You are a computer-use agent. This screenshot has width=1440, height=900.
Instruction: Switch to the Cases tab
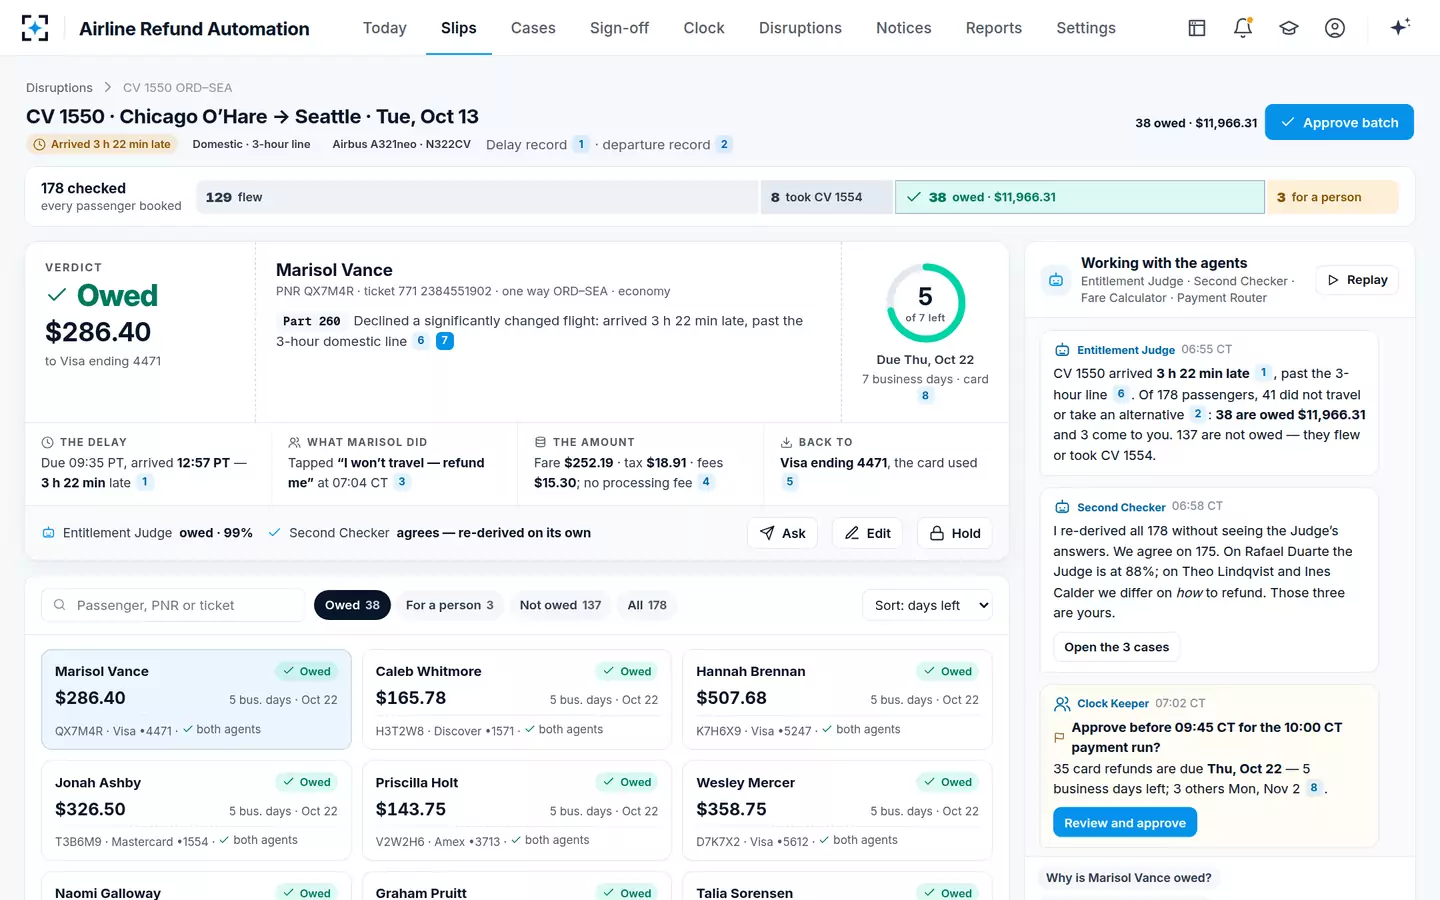tap(533, 28)
